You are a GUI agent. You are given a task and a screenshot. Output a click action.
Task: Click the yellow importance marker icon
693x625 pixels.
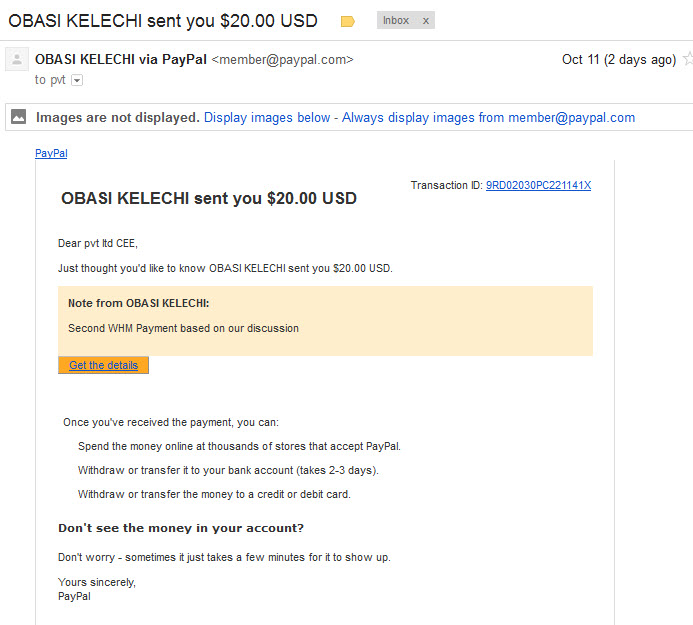[347, 21]
